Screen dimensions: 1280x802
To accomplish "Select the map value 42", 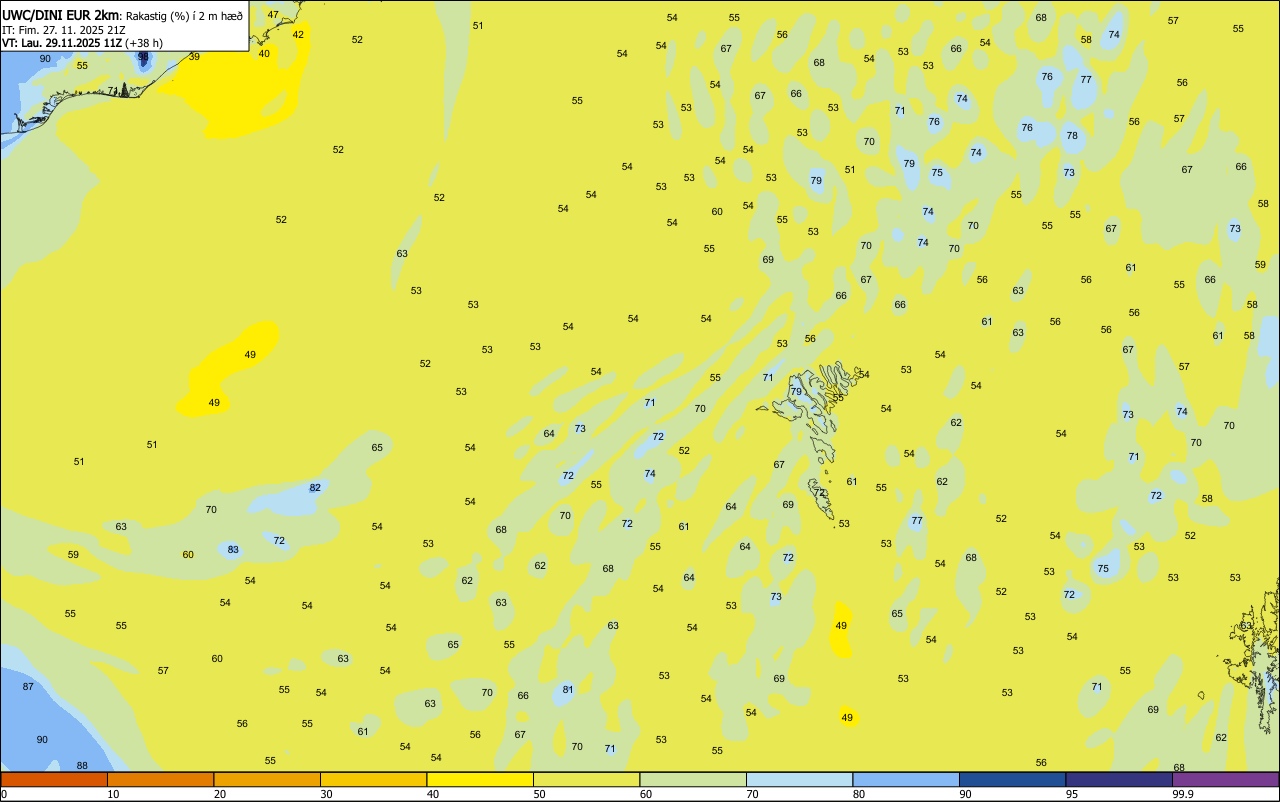I will [x=298, y=34].
